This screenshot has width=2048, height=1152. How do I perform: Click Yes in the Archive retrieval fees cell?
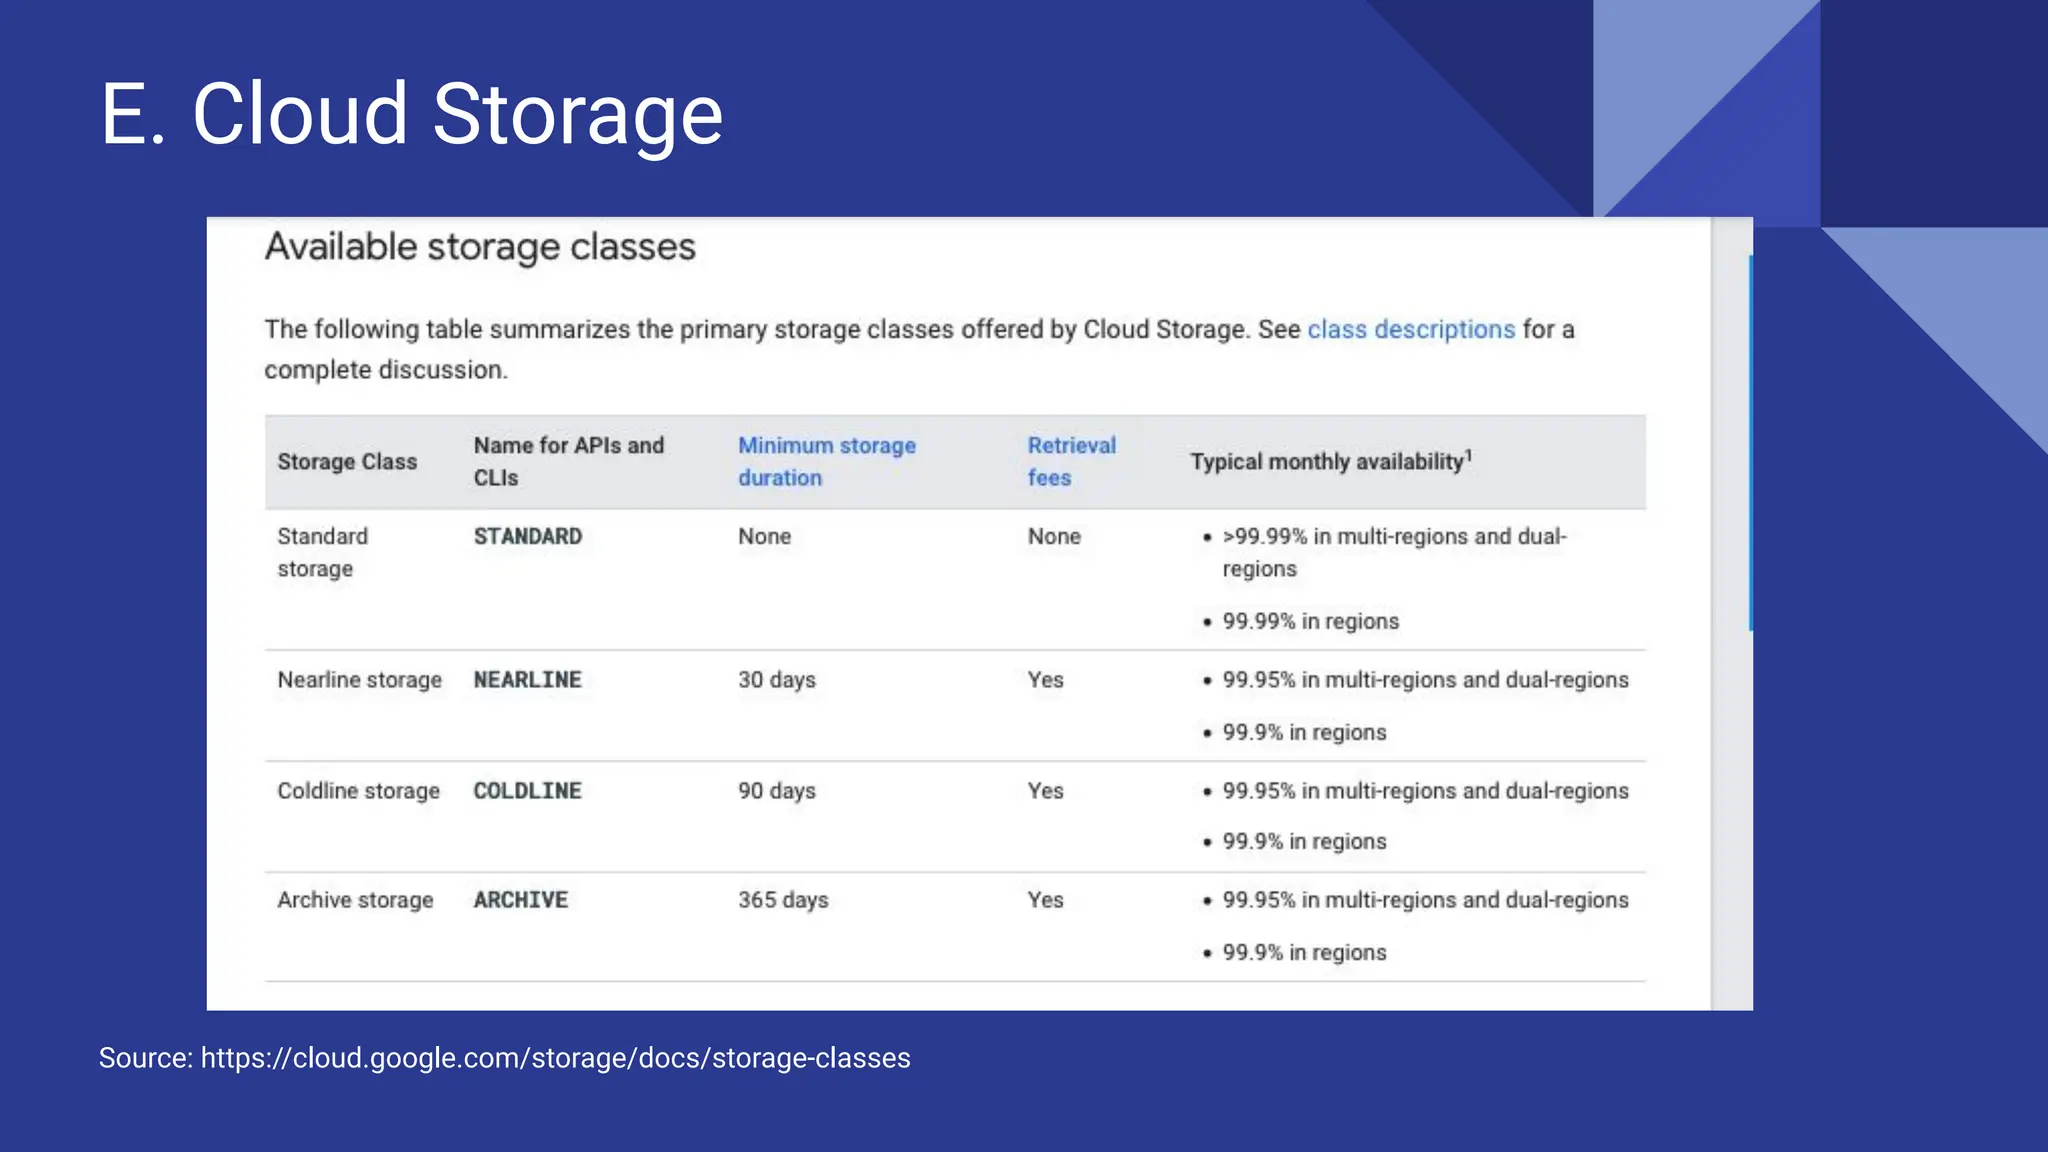pos(1046,900)
